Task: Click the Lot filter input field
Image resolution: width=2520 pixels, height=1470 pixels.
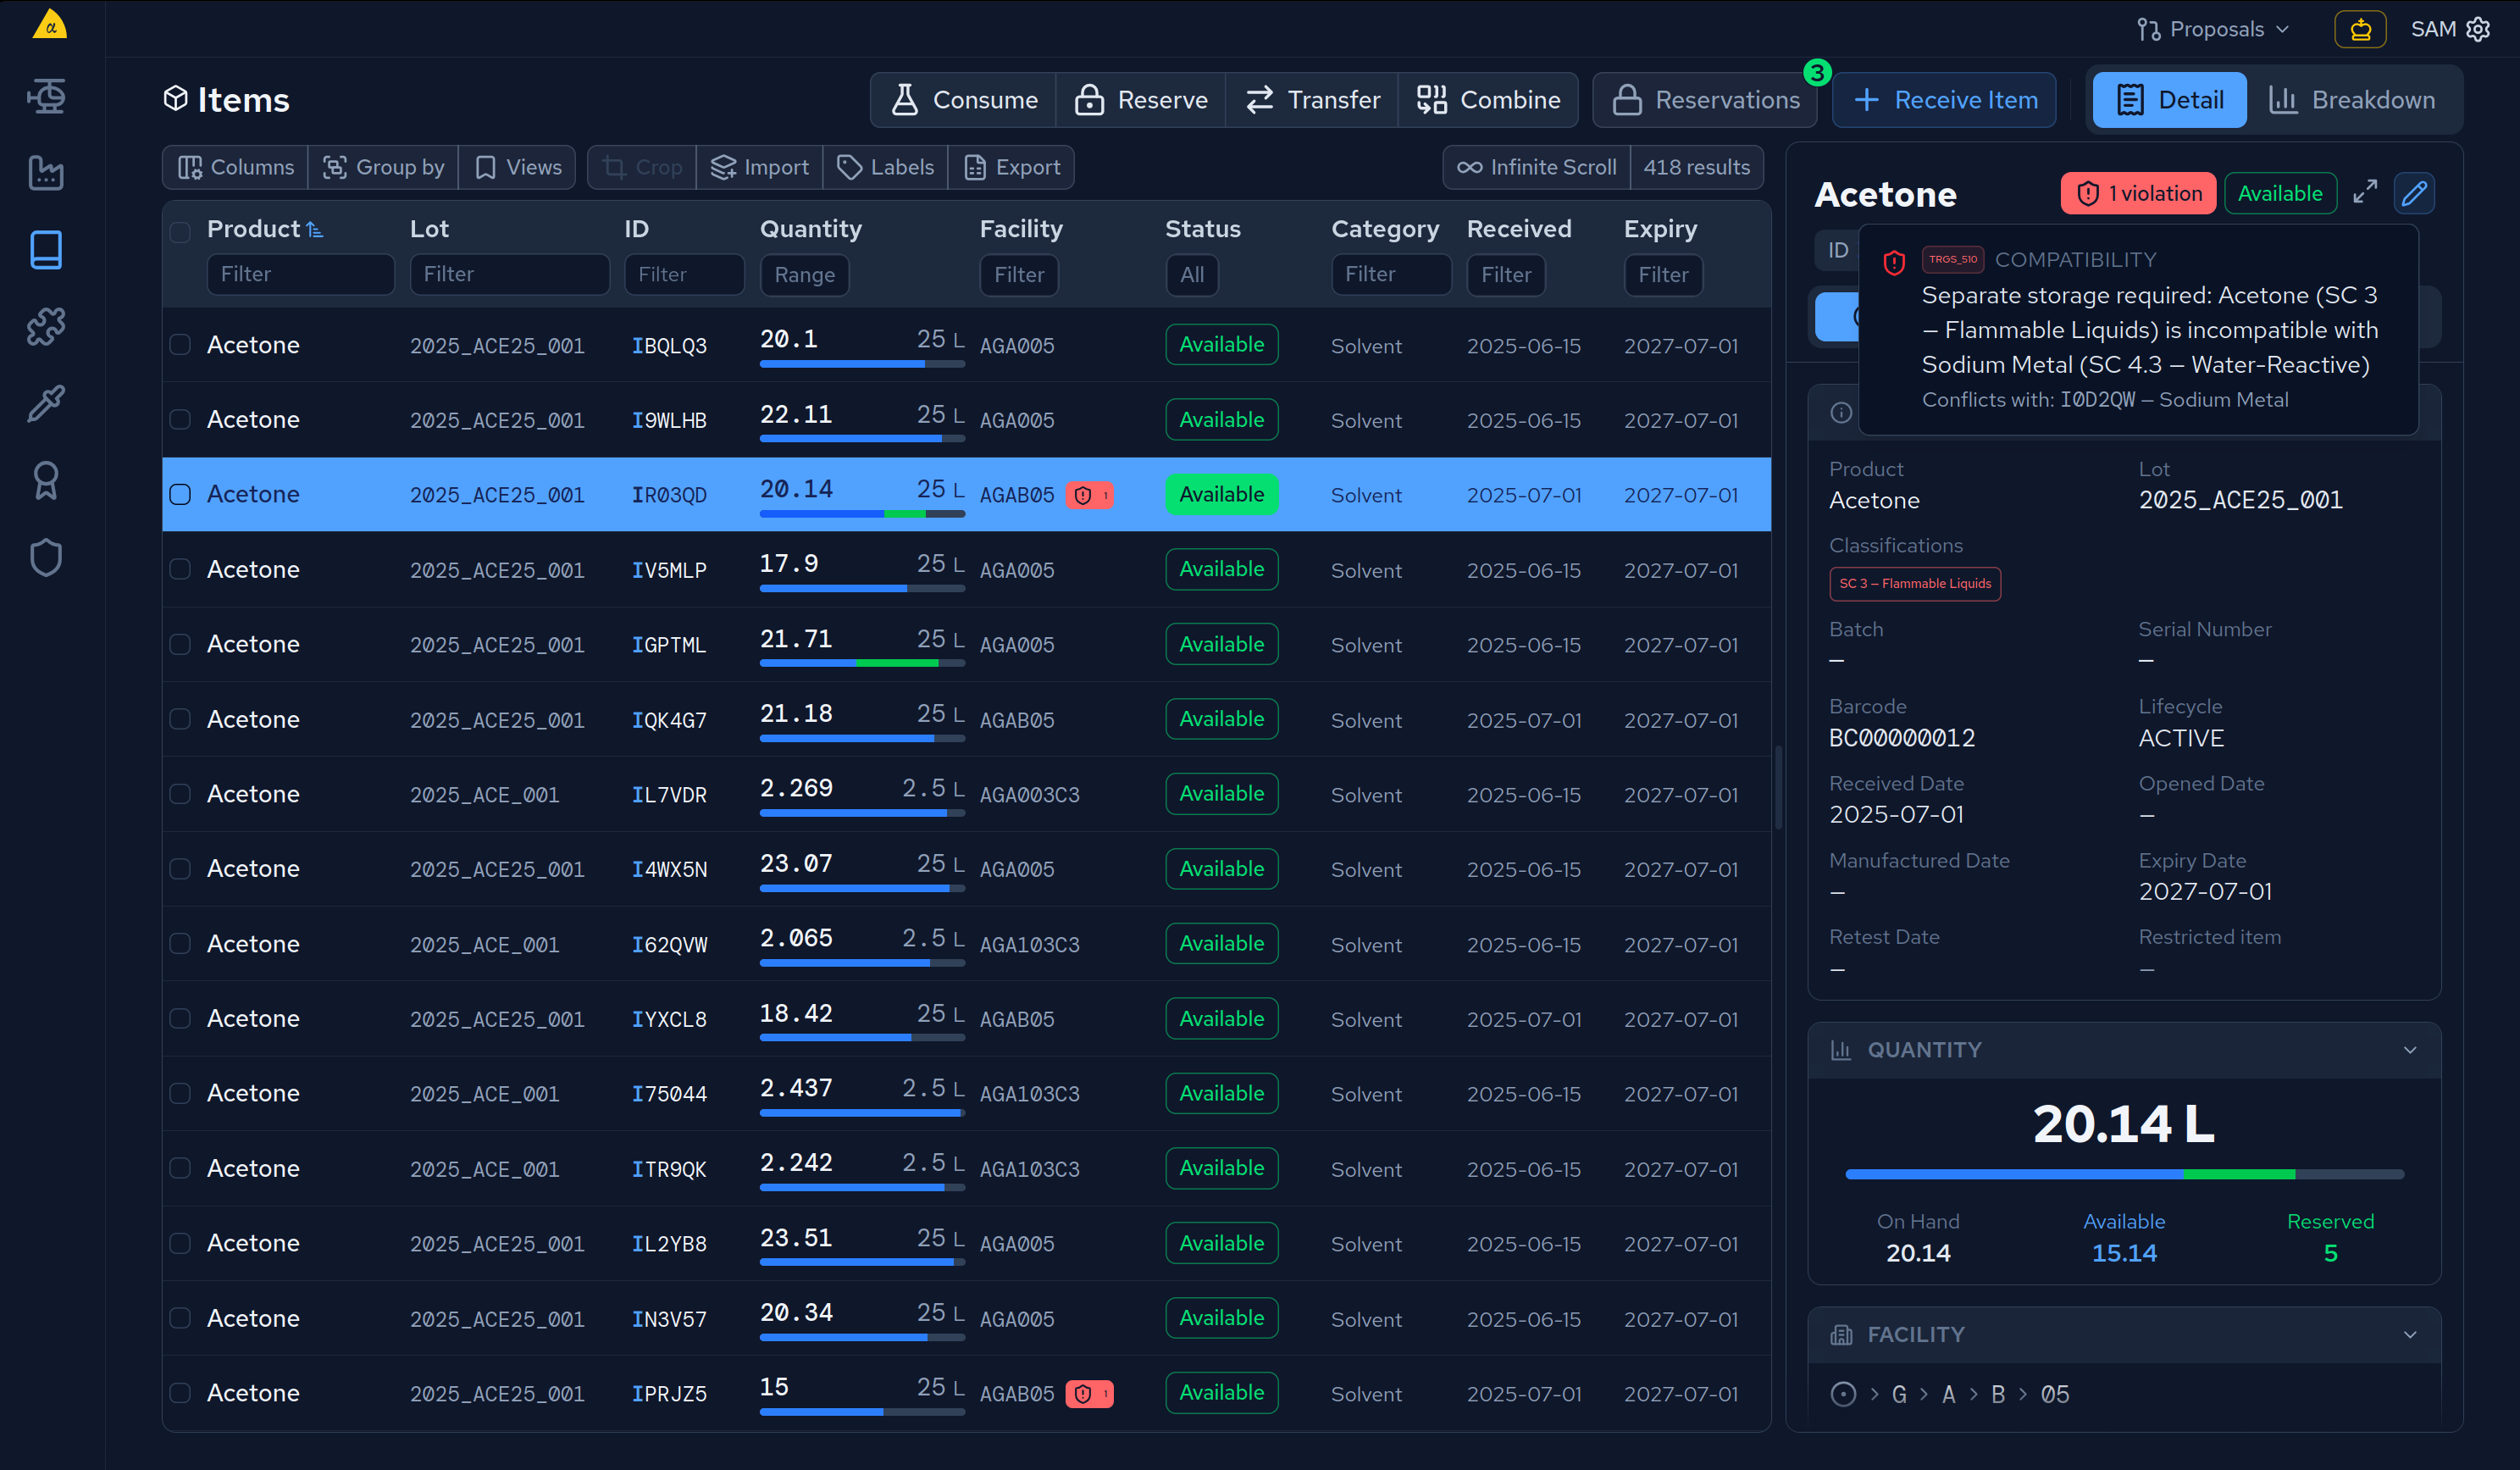Action: pyautogui.click(x=509, y=274)
